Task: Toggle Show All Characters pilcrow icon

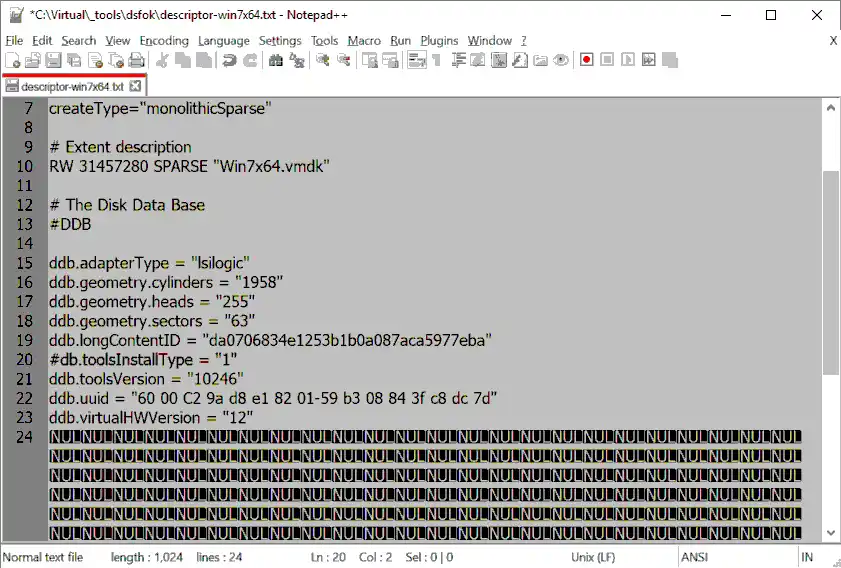Action: pos(437,60)
